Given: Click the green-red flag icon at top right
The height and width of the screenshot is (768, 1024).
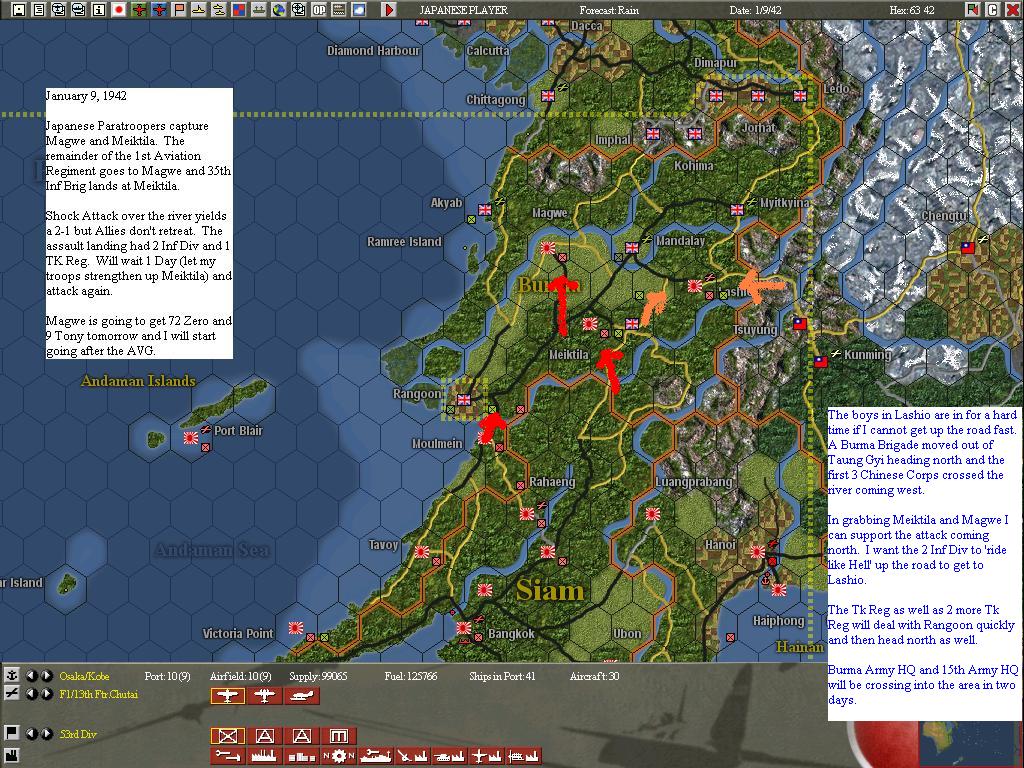Looking at the screenshot, I should 973,10.
